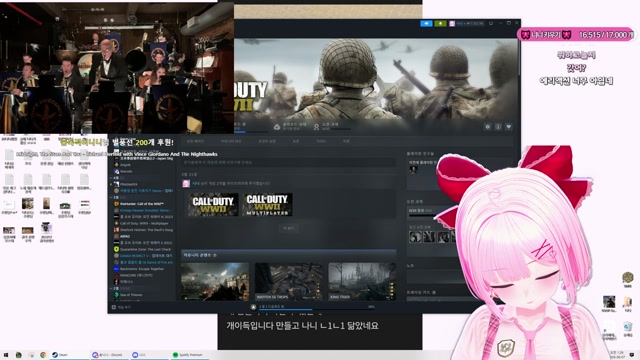Open the Recycle Bin desktop icon

628,329
